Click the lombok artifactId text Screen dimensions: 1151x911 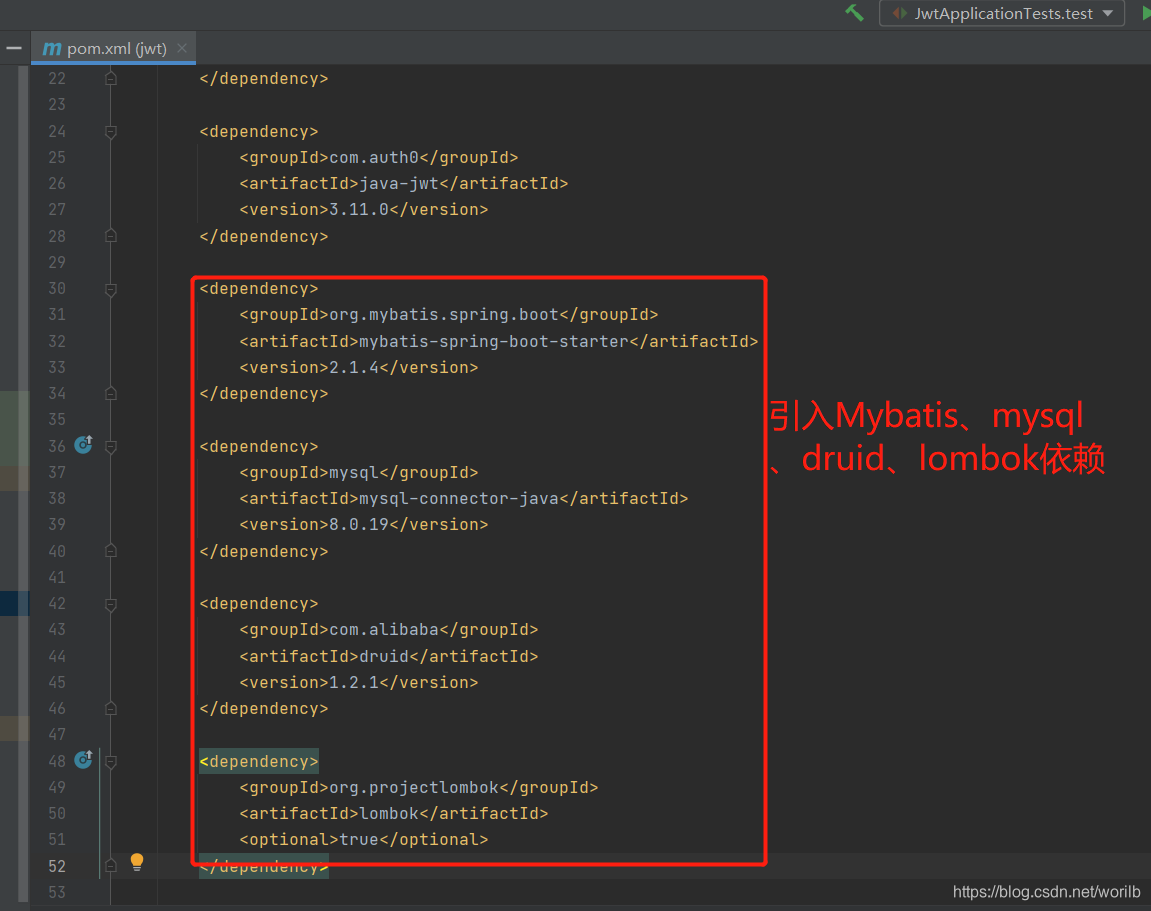[389, 813]
